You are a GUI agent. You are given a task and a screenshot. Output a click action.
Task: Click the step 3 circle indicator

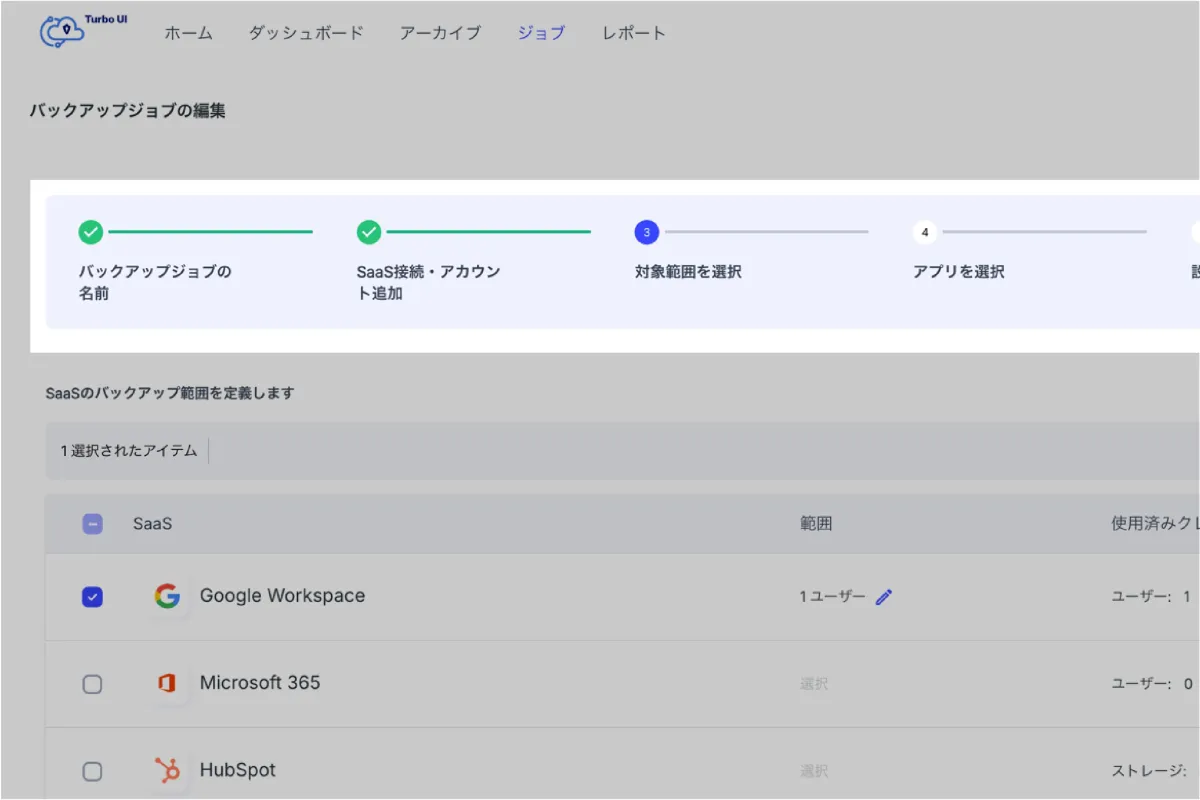coord(646,232)
